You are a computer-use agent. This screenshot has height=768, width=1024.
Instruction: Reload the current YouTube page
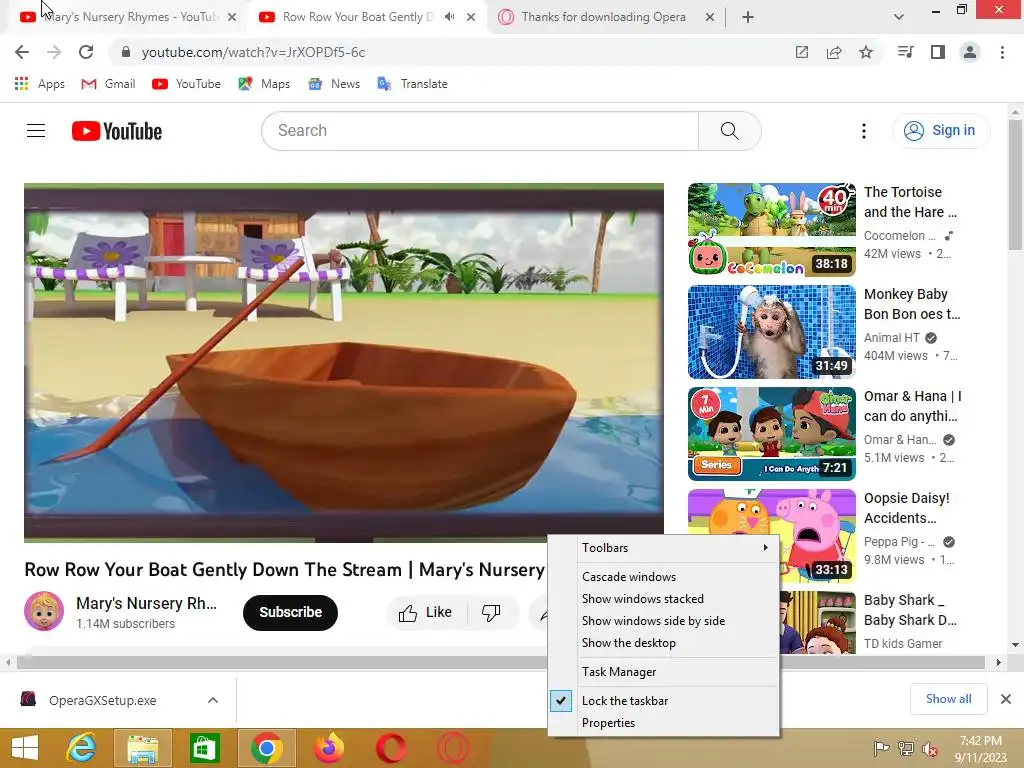tap(86, 52)
